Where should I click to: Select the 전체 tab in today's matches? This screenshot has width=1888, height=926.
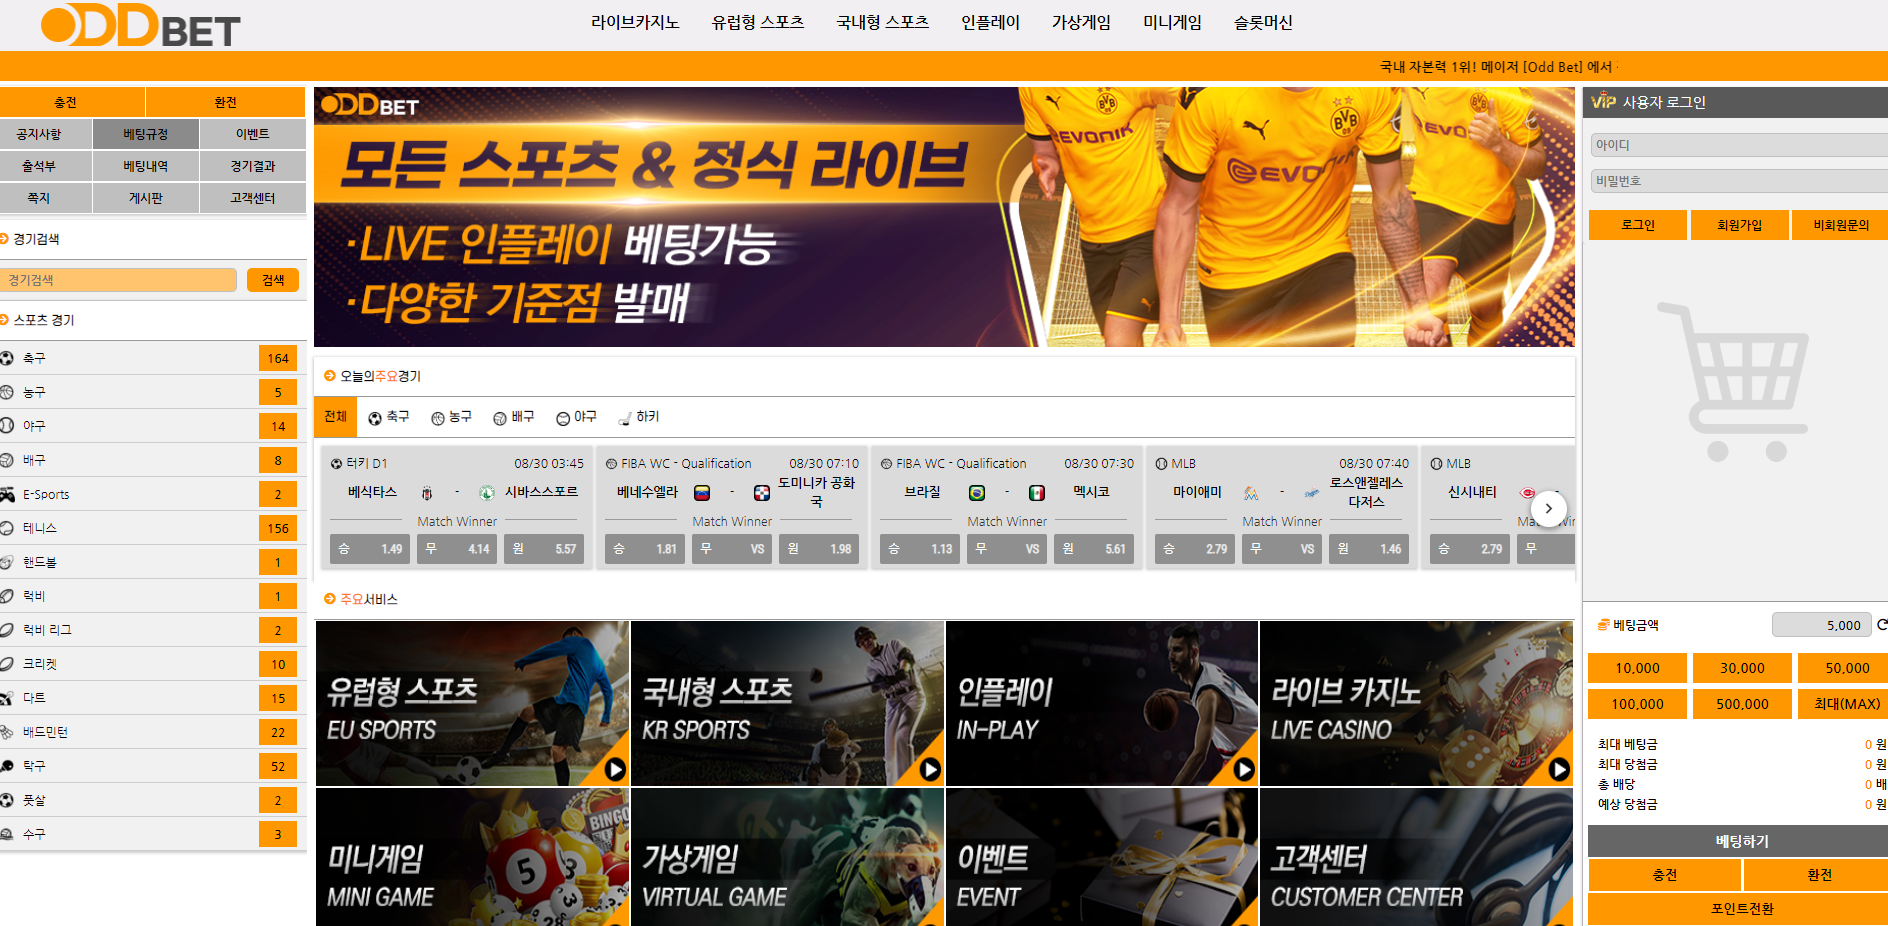click(335, 417)
